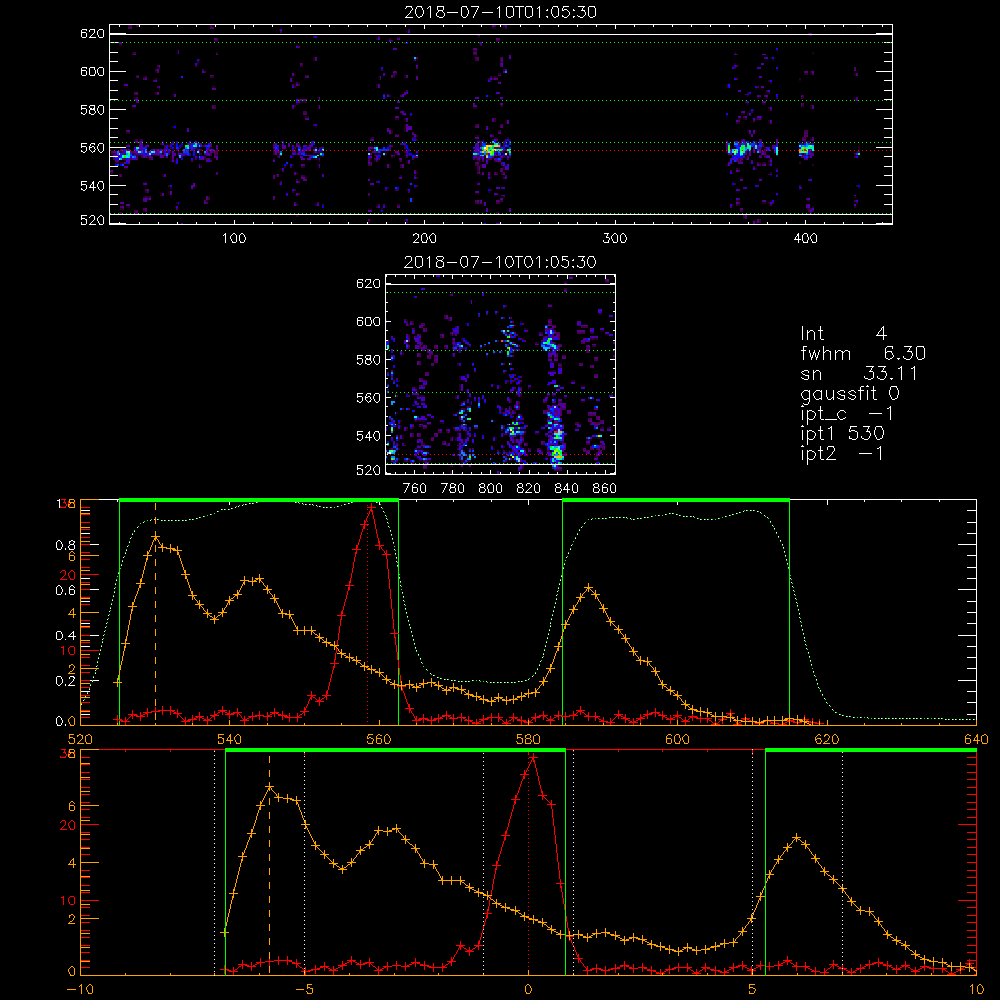Select the 'ipt1 530' readout line
This screenshot has height=1000, width=1000.
pyautogui.click(x=842, y=434)
